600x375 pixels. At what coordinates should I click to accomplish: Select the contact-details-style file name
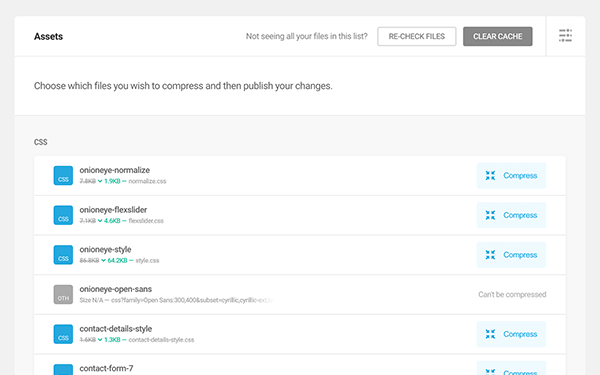pyautogui.click(x=116, y=329)
